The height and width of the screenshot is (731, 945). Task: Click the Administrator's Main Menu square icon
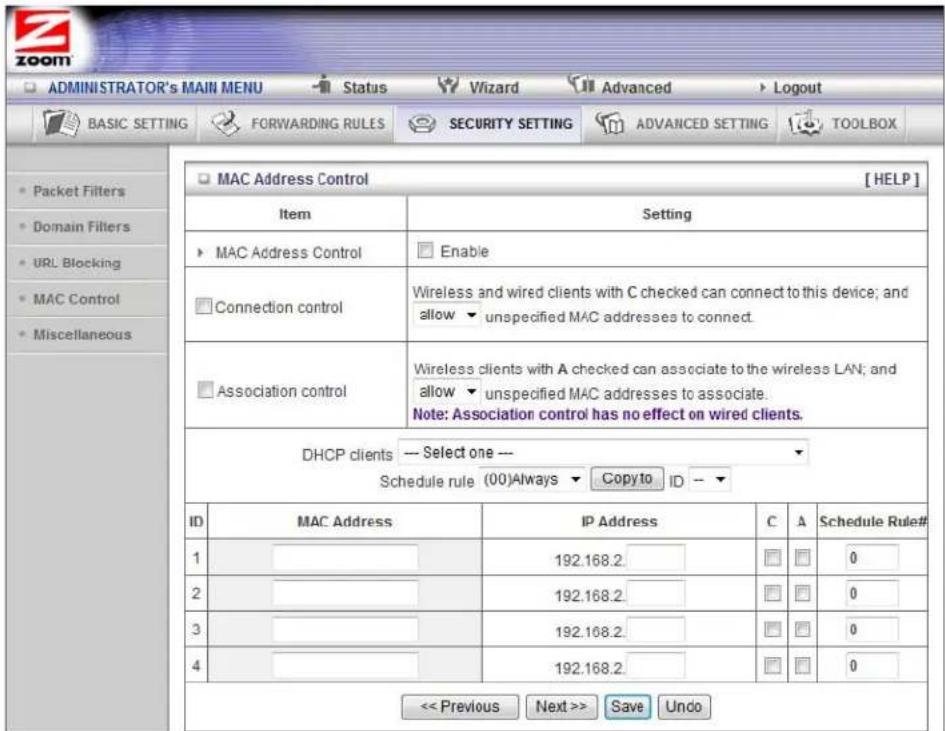point(30,88)
